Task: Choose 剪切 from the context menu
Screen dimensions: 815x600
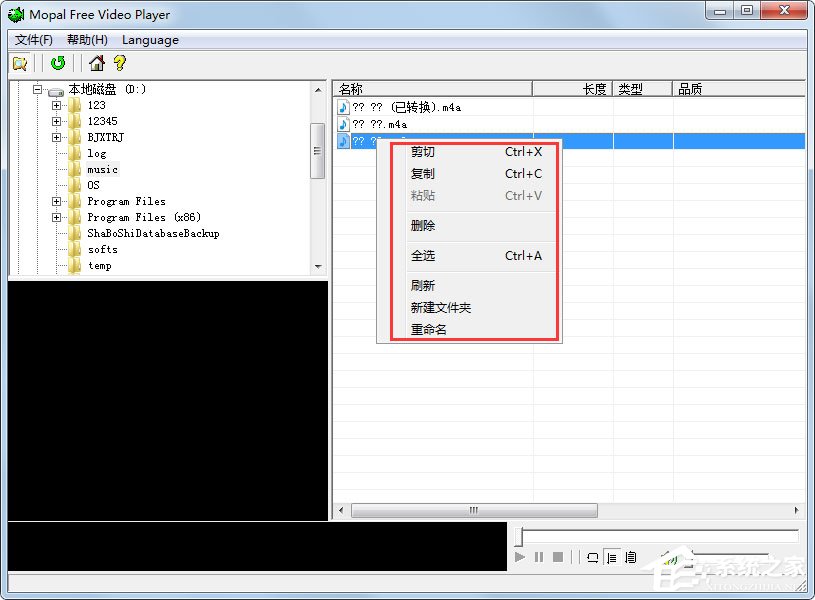Action: pos(423,152)
